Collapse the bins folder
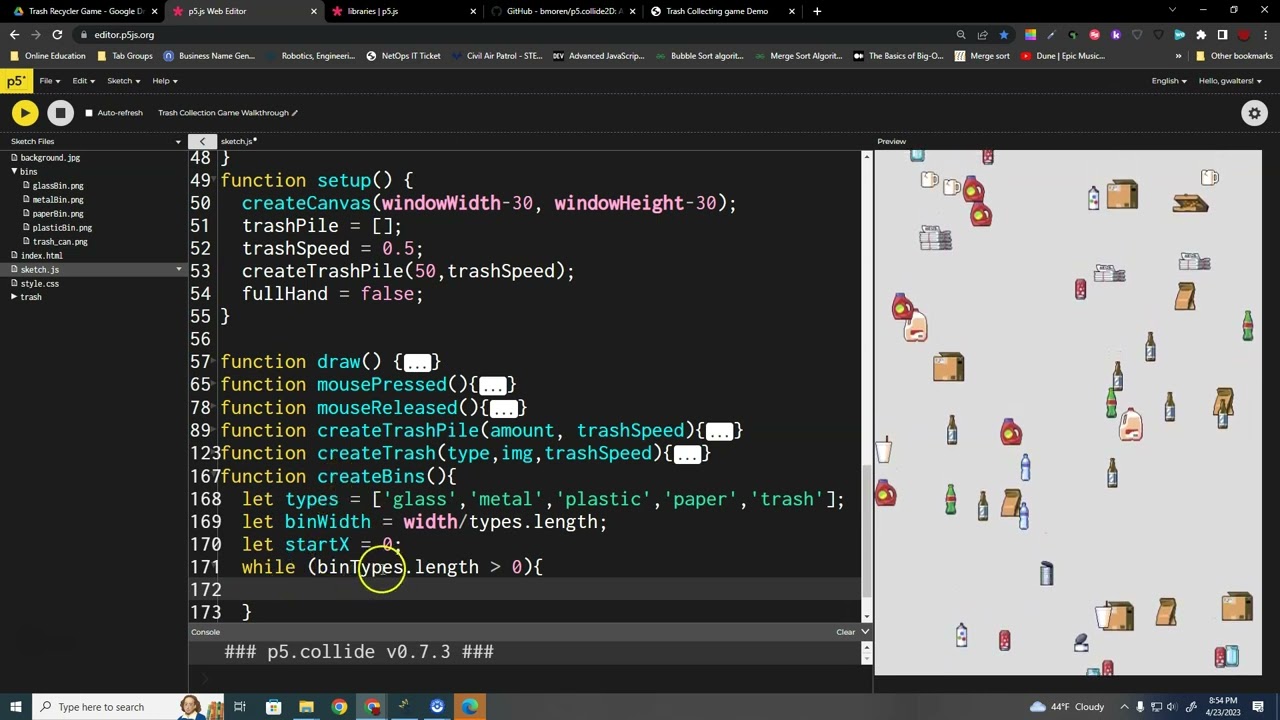1280x720 pixels. click(x=15, y=172)
